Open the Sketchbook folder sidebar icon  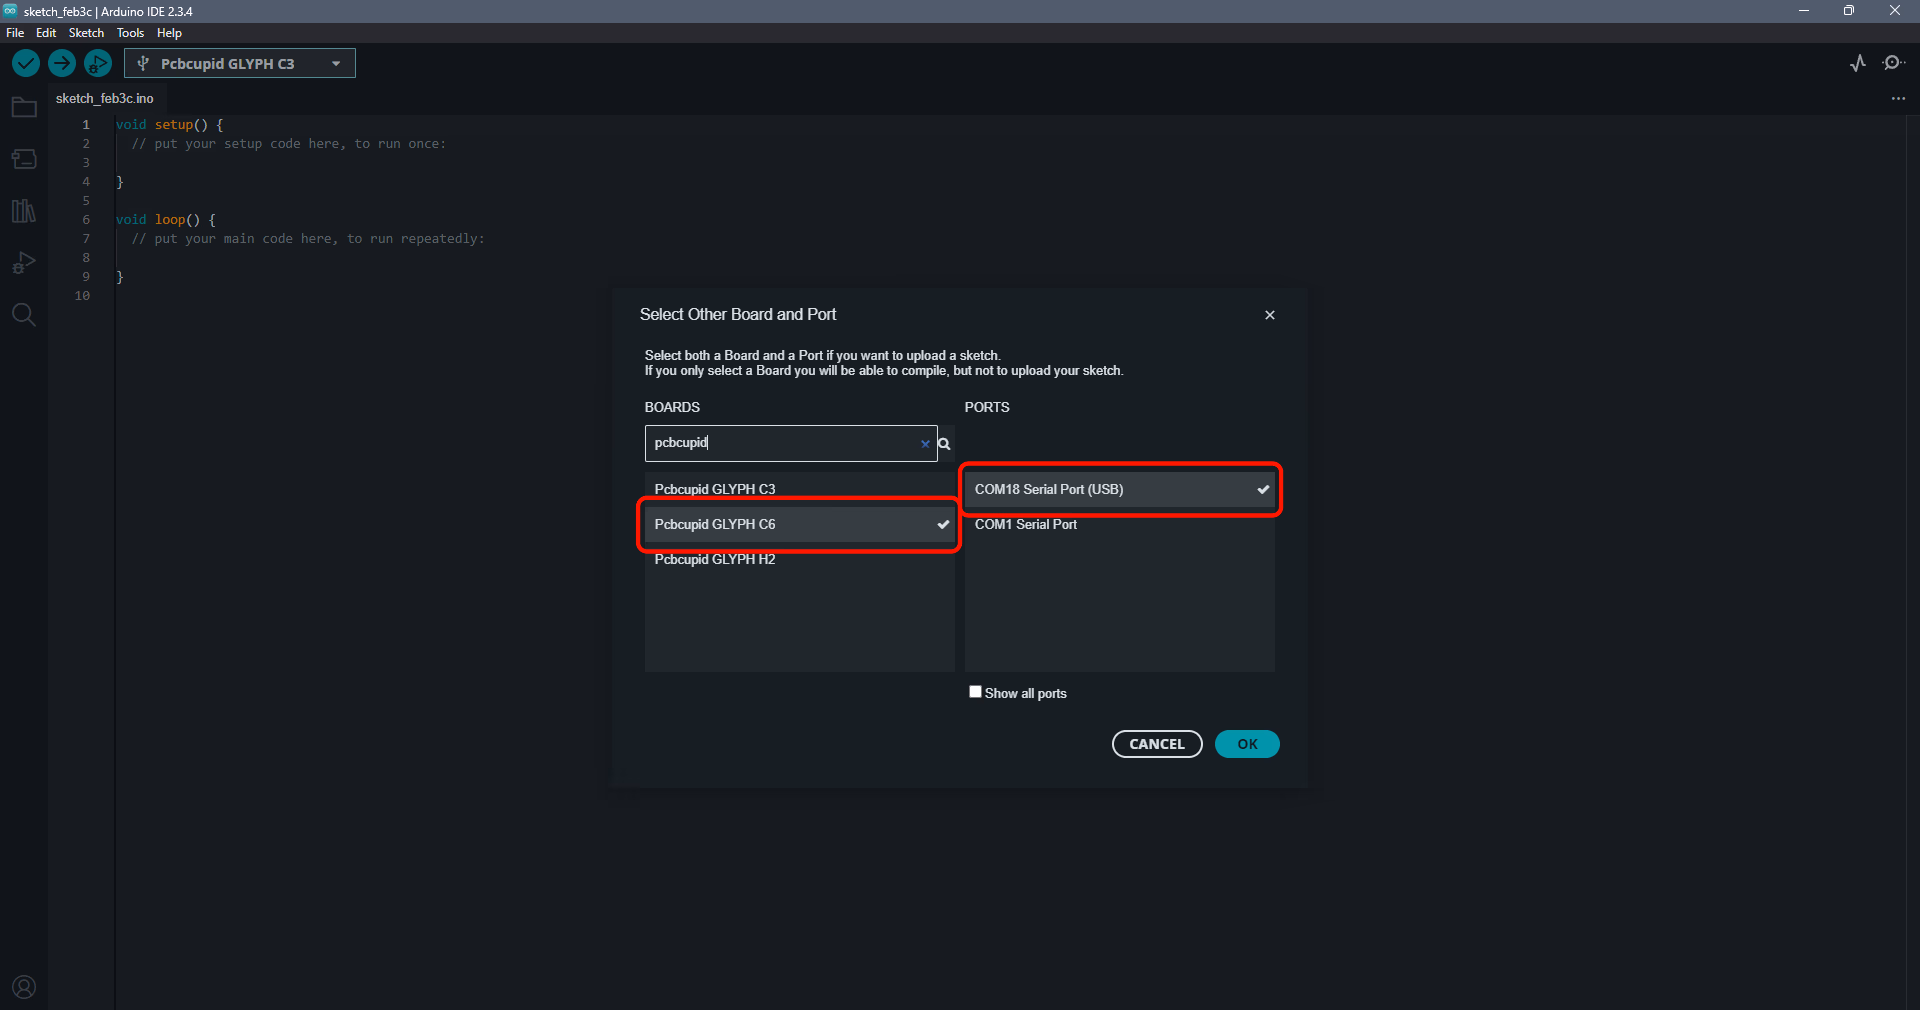pos(24,108)
